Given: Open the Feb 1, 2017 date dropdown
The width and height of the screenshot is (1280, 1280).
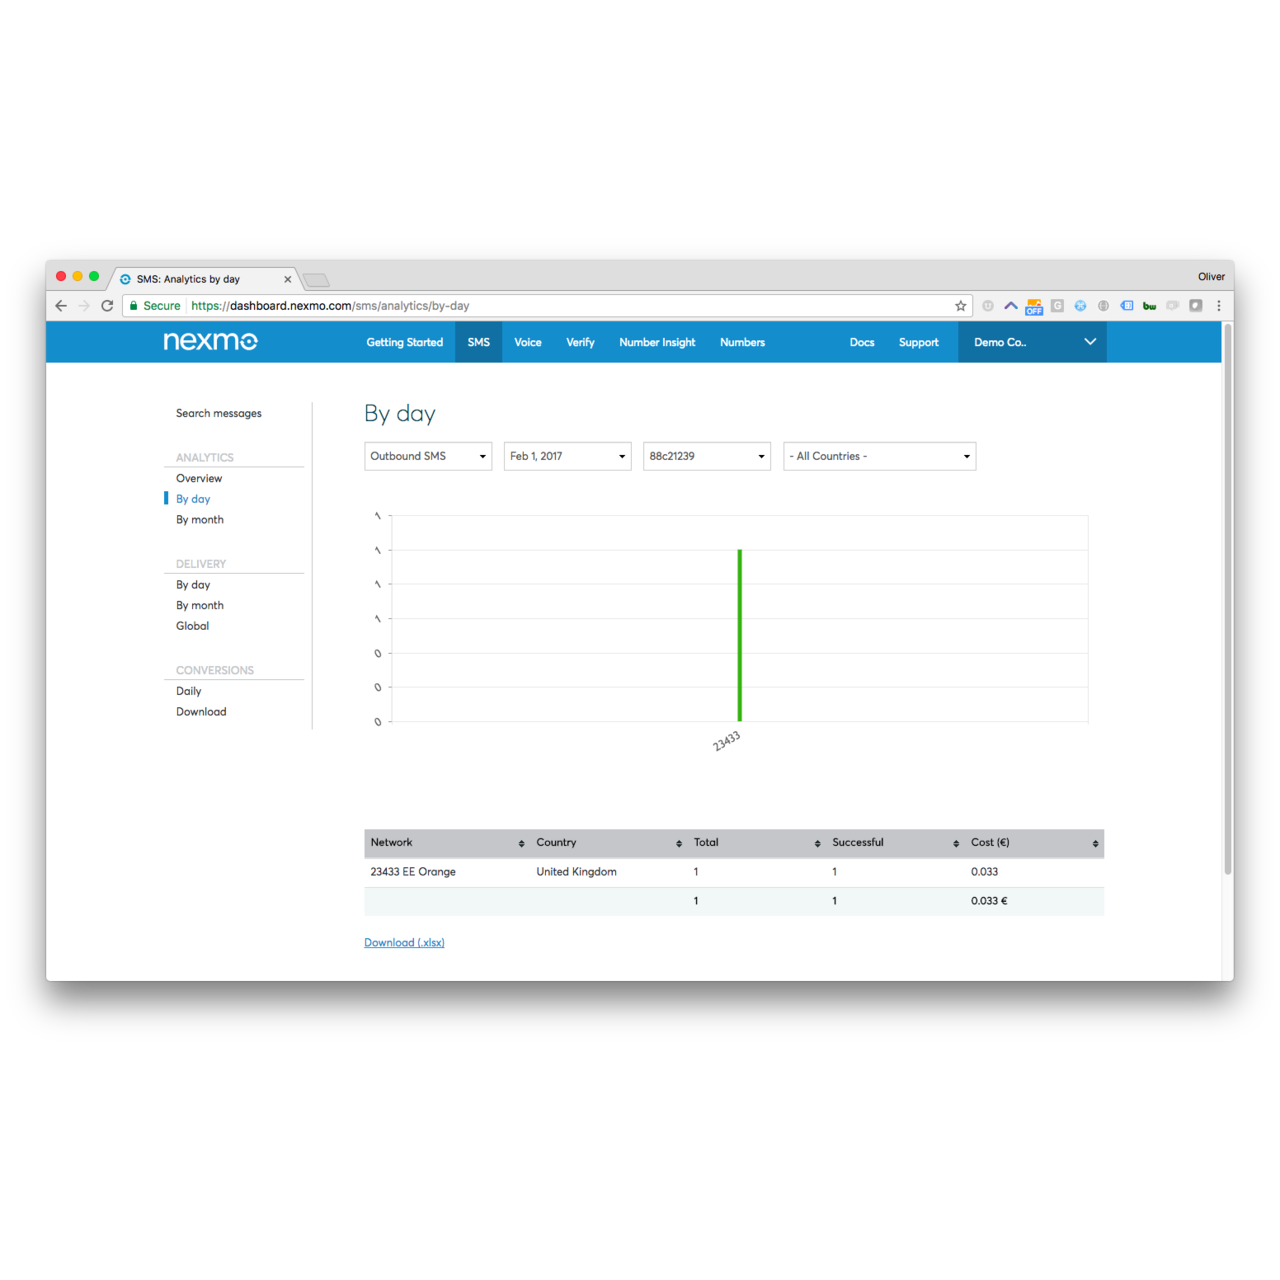Looking at the screenshot, I should tap(567, 457).
